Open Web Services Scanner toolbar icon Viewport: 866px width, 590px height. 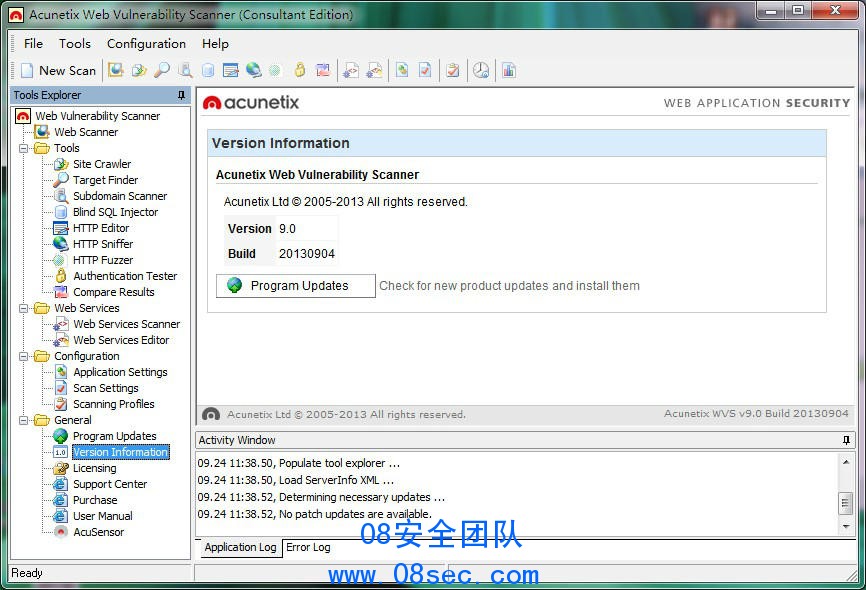point(351,70)
